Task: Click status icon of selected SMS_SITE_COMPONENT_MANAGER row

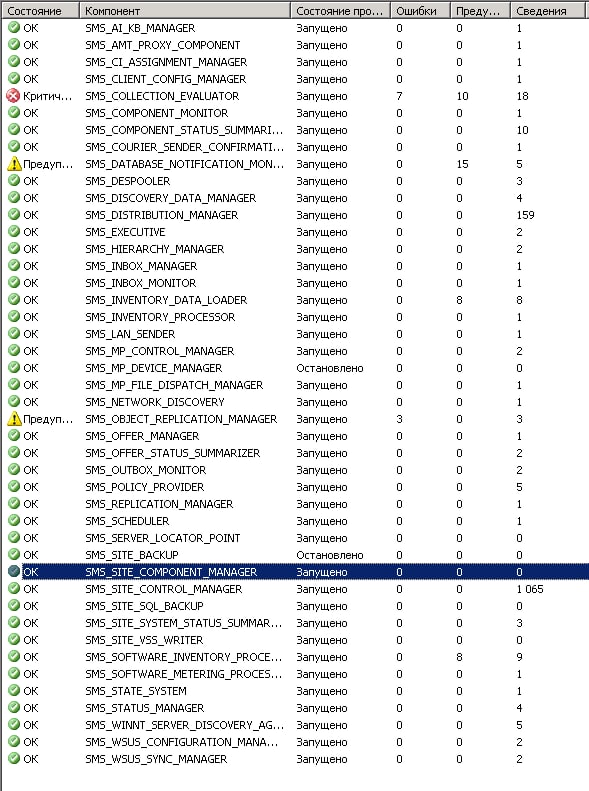Action: (x=14, y=572)
